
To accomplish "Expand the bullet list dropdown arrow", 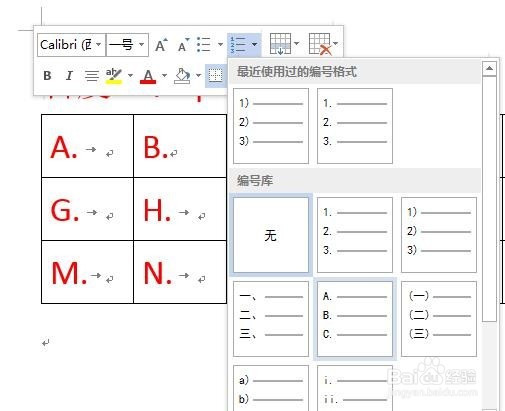I will pyautogui.click(x=220, y=44).
